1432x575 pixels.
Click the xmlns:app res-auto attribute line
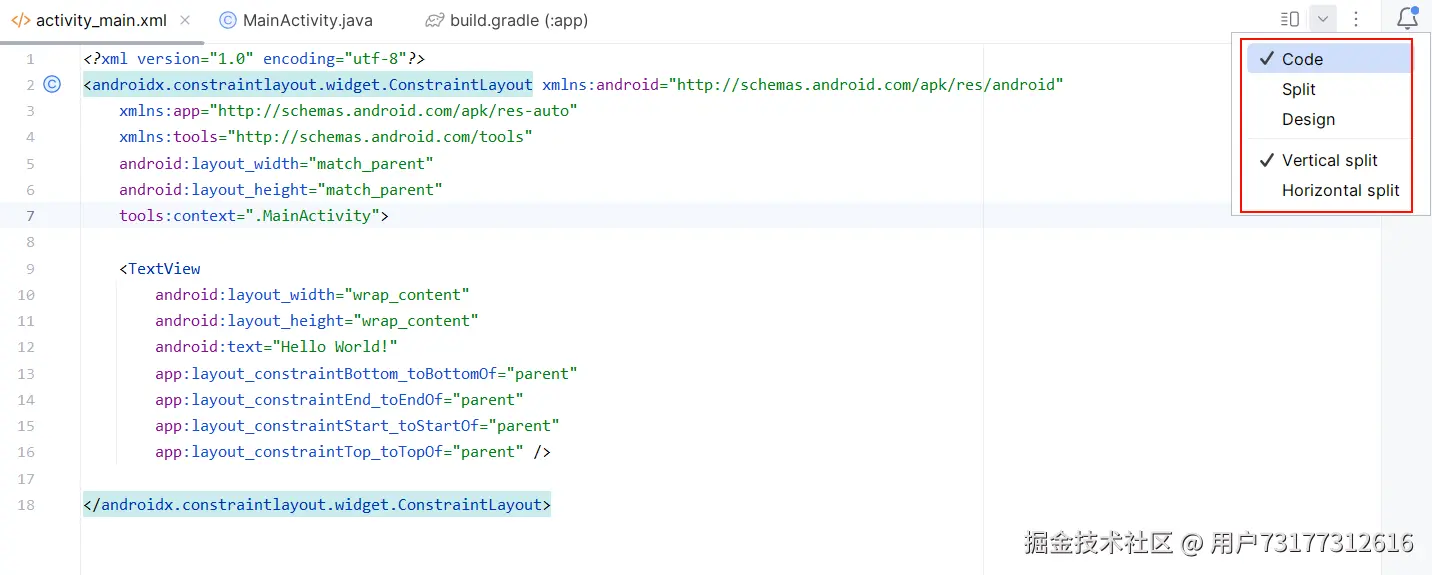pyautogui.click(x=348, y=111)
